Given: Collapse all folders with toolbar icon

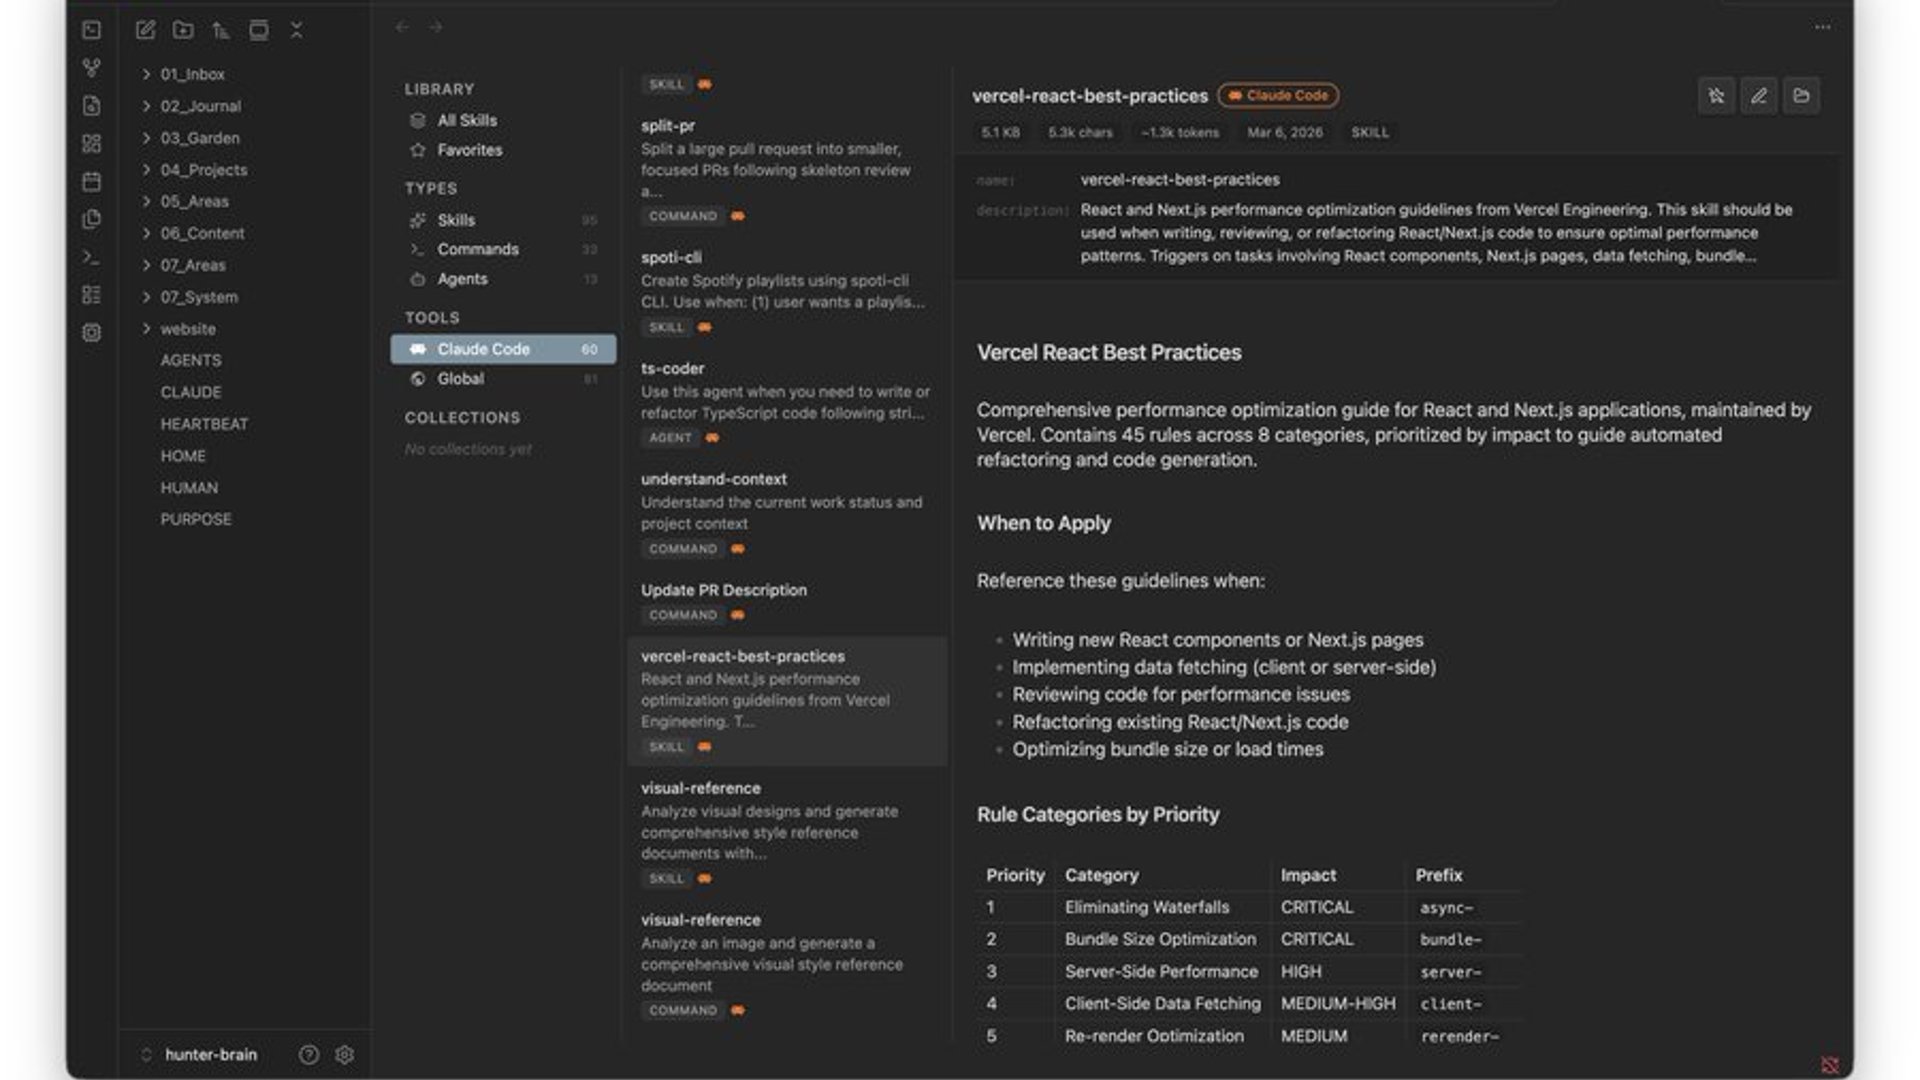Looking at the screenshot, I should (296, 30).
